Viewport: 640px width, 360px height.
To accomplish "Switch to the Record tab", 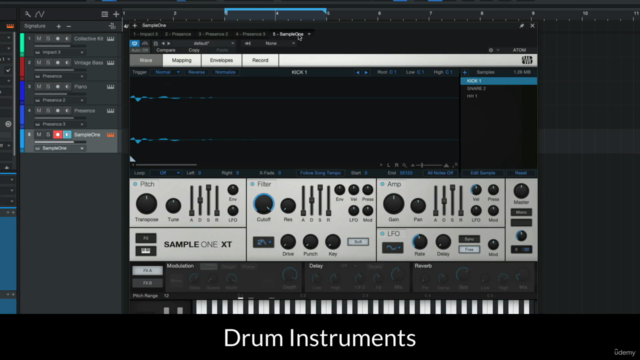I will point(260,60).
